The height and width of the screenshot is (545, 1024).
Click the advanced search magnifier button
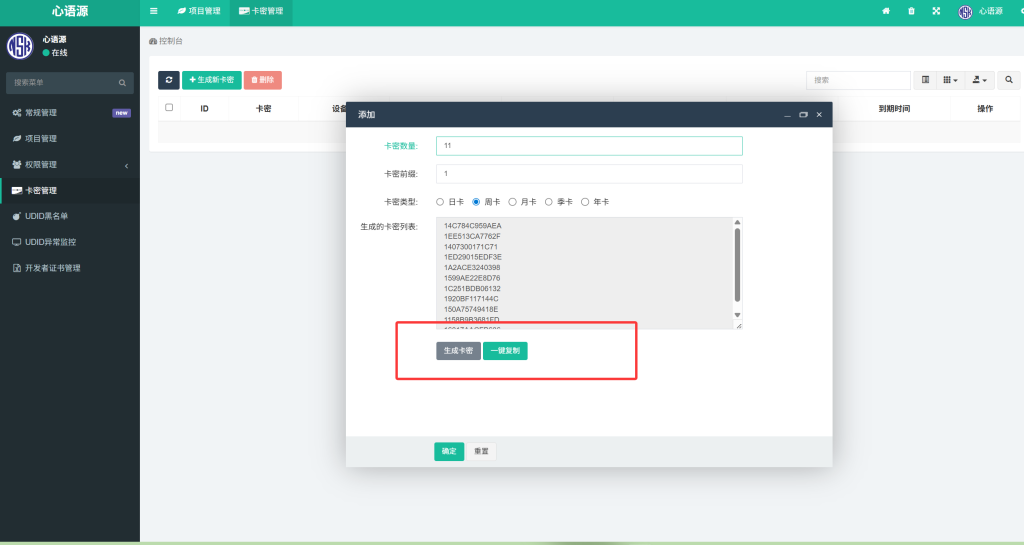click(x=1009, y=80)
